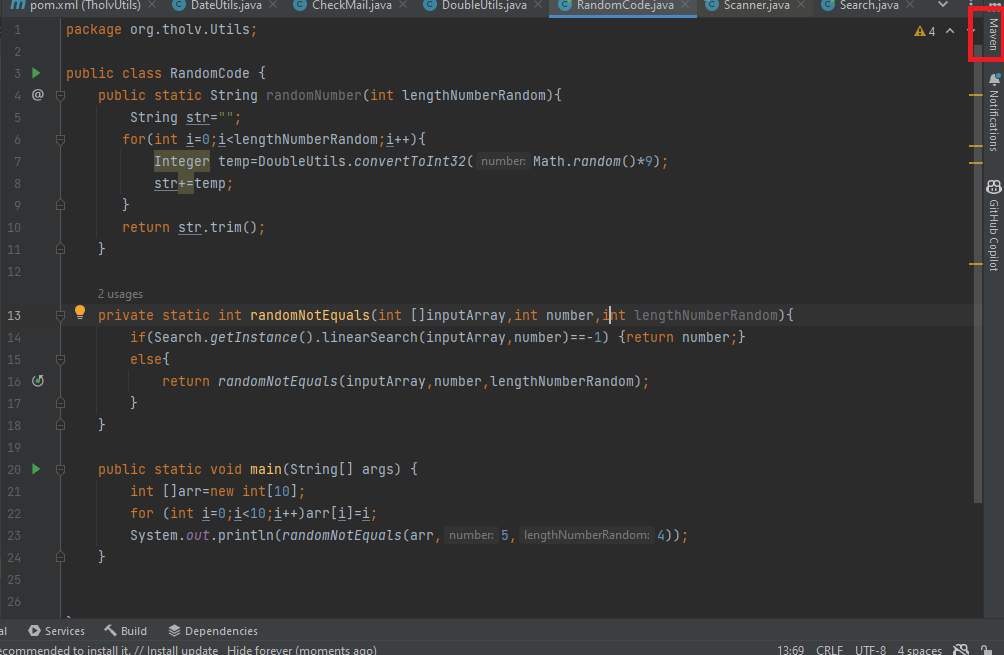This screenshot has width=1004, height=655.
Task: Collapse main method fold at line 20
Action: [x=60, y=469]
